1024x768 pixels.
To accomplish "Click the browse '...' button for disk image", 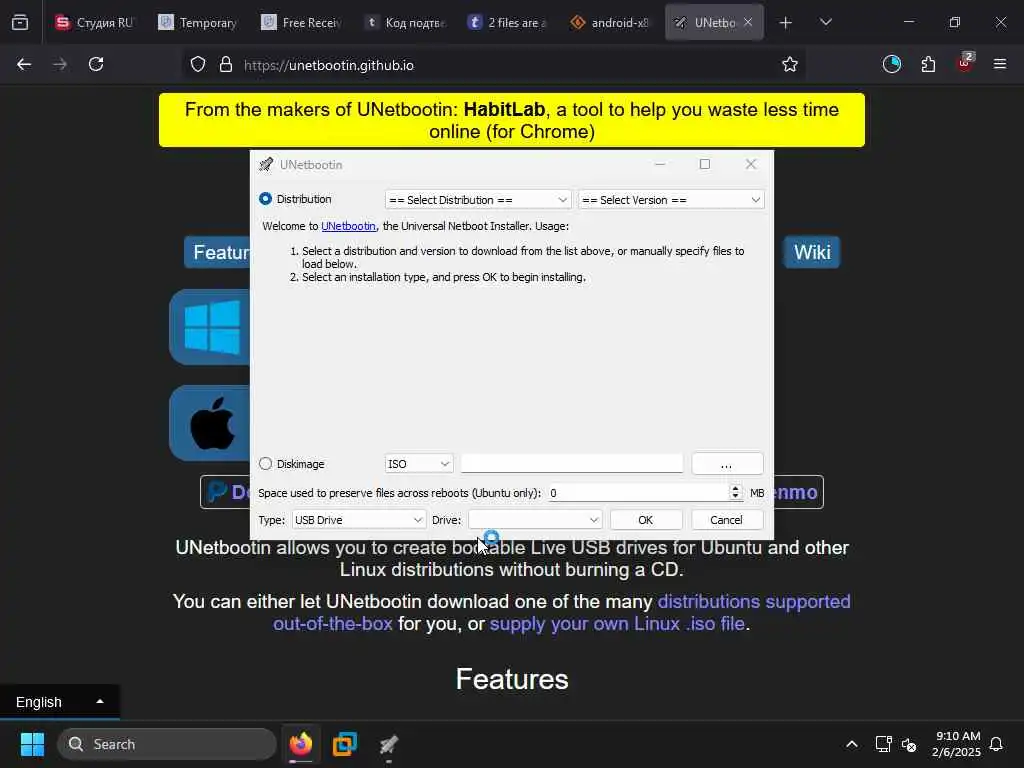I will coord(727,464).
